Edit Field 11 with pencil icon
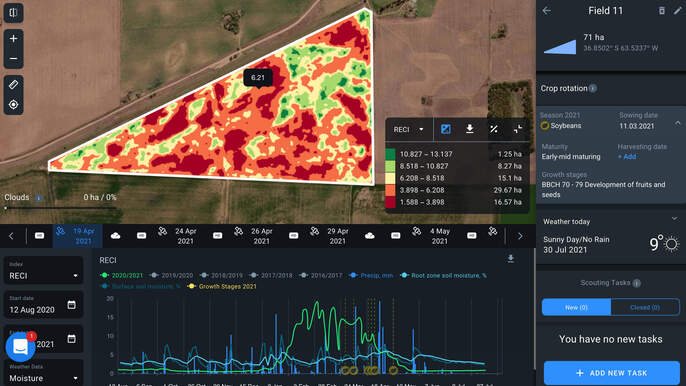The image size is (686, 386). tap(677, 11)
